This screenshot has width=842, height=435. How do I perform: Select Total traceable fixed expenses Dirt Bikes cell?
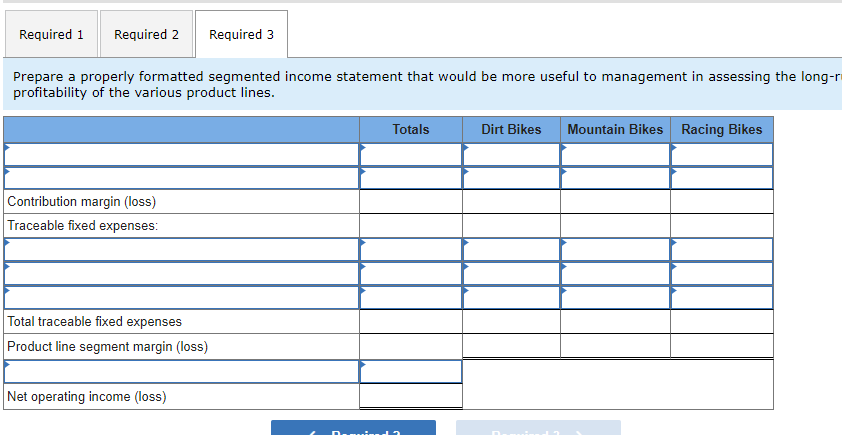pyautogui.click(x=511, y=322)
